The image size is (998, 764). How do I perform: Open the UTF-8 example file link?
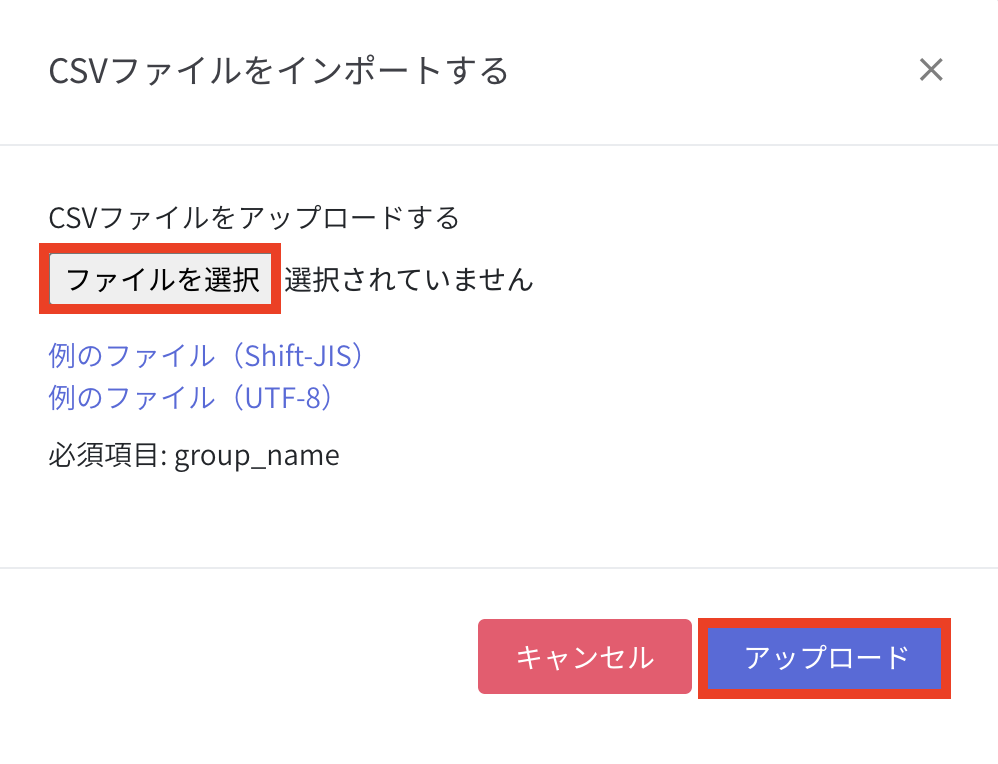point(191,397)
